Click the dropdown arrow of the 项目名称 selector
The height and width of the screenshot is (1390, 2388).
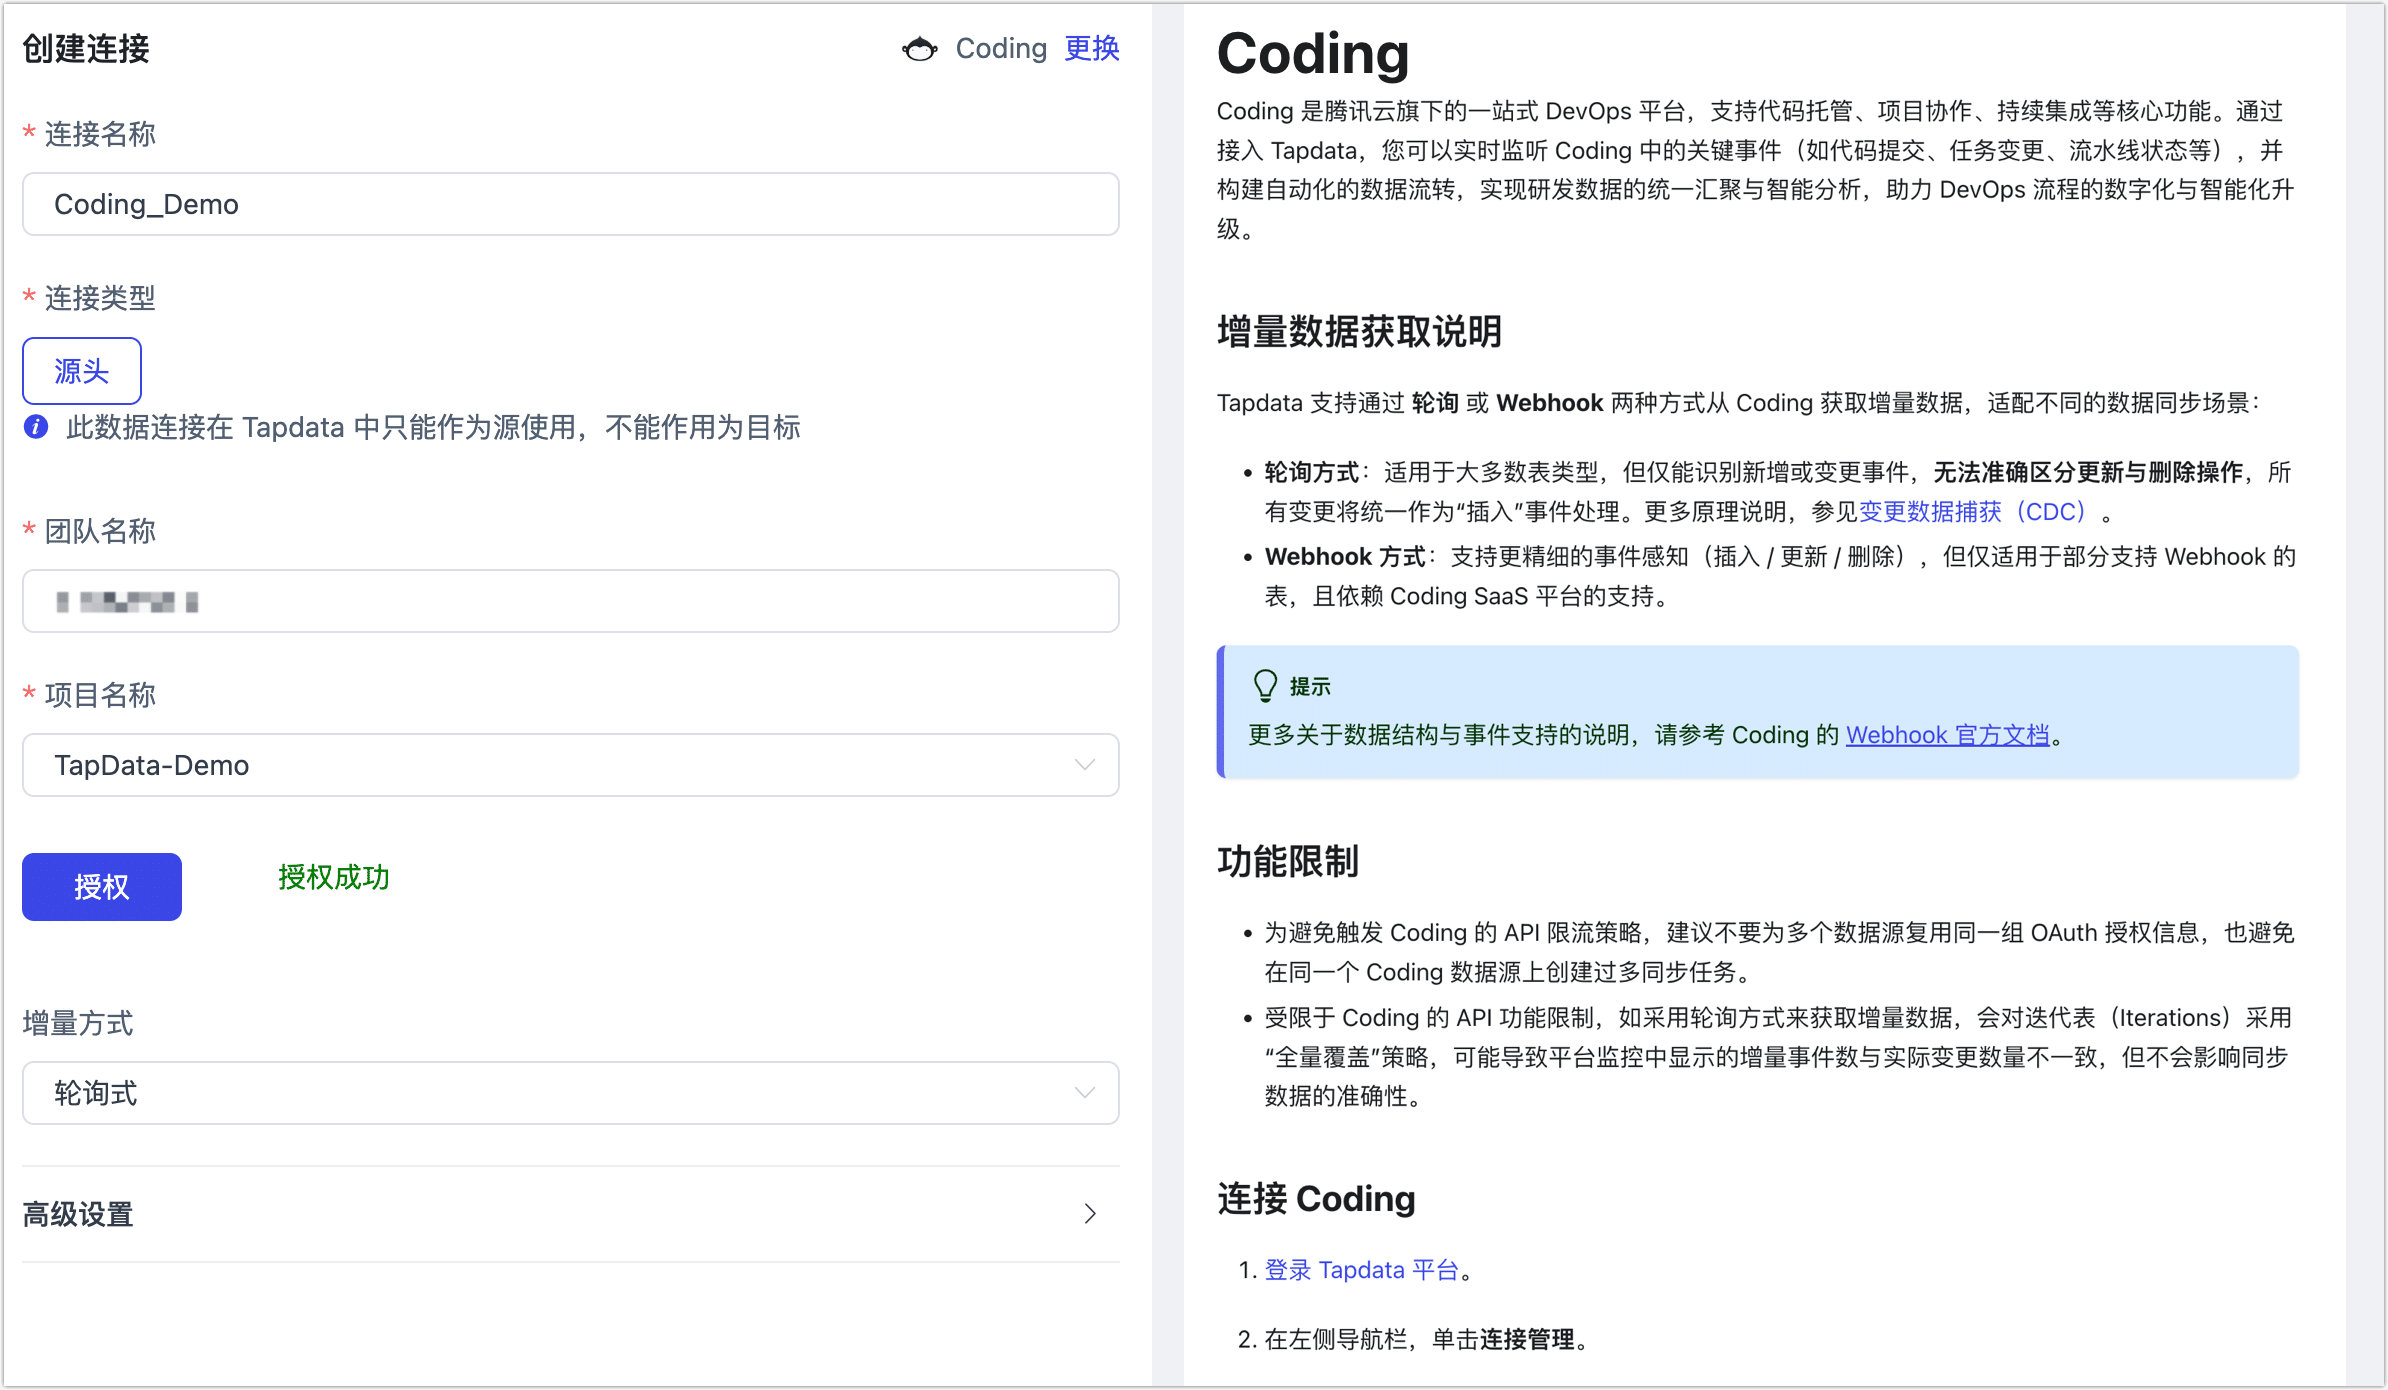pyautogui.click(x=1086, y=765)
